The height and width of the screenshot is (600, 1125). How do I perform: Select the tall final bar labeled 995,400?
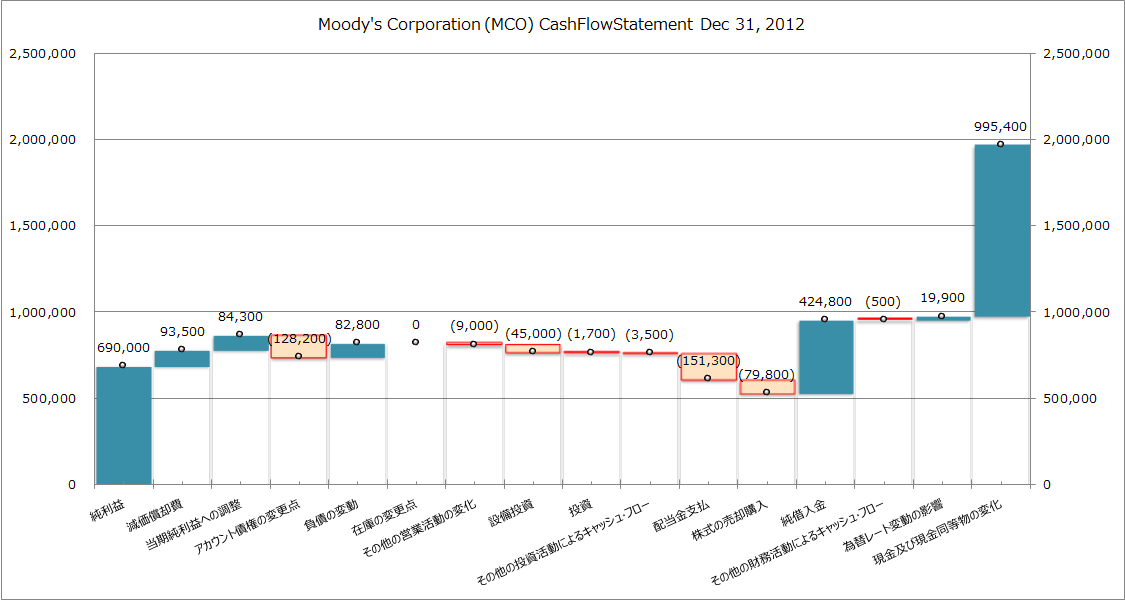pos(1002,230)
